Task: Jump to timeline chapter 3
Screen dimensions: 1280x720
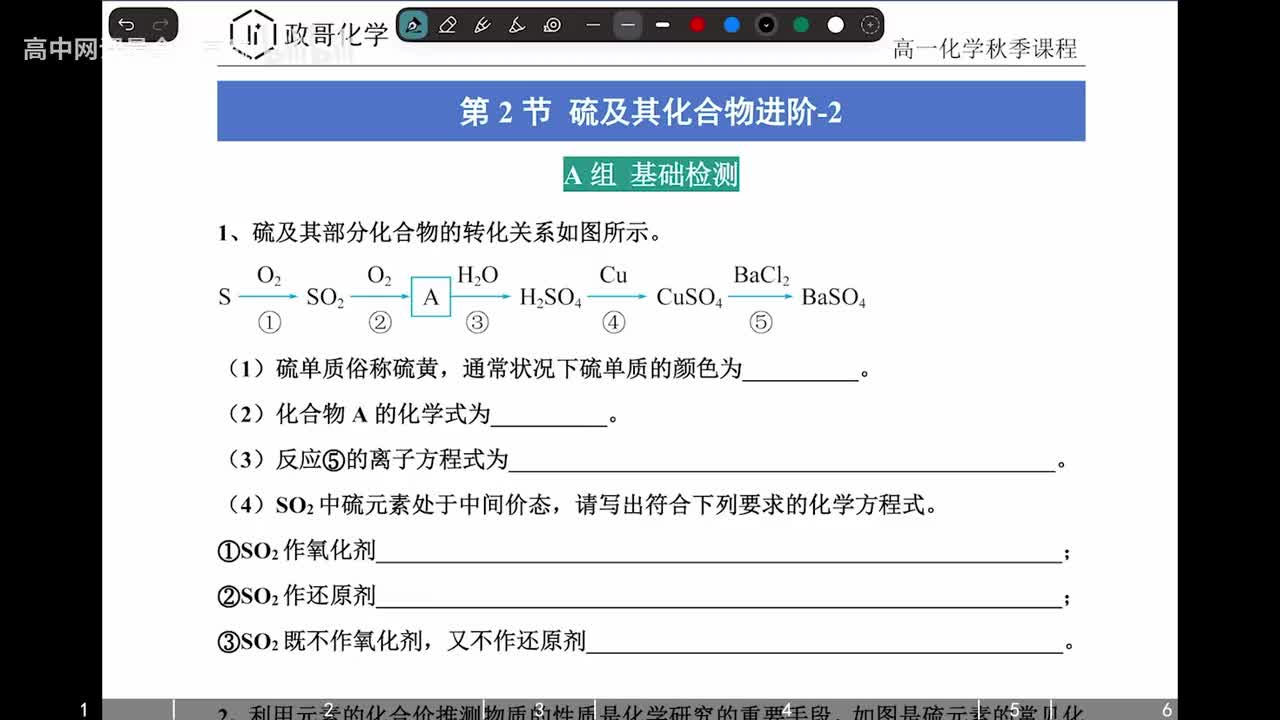Action: coord(539,710)
